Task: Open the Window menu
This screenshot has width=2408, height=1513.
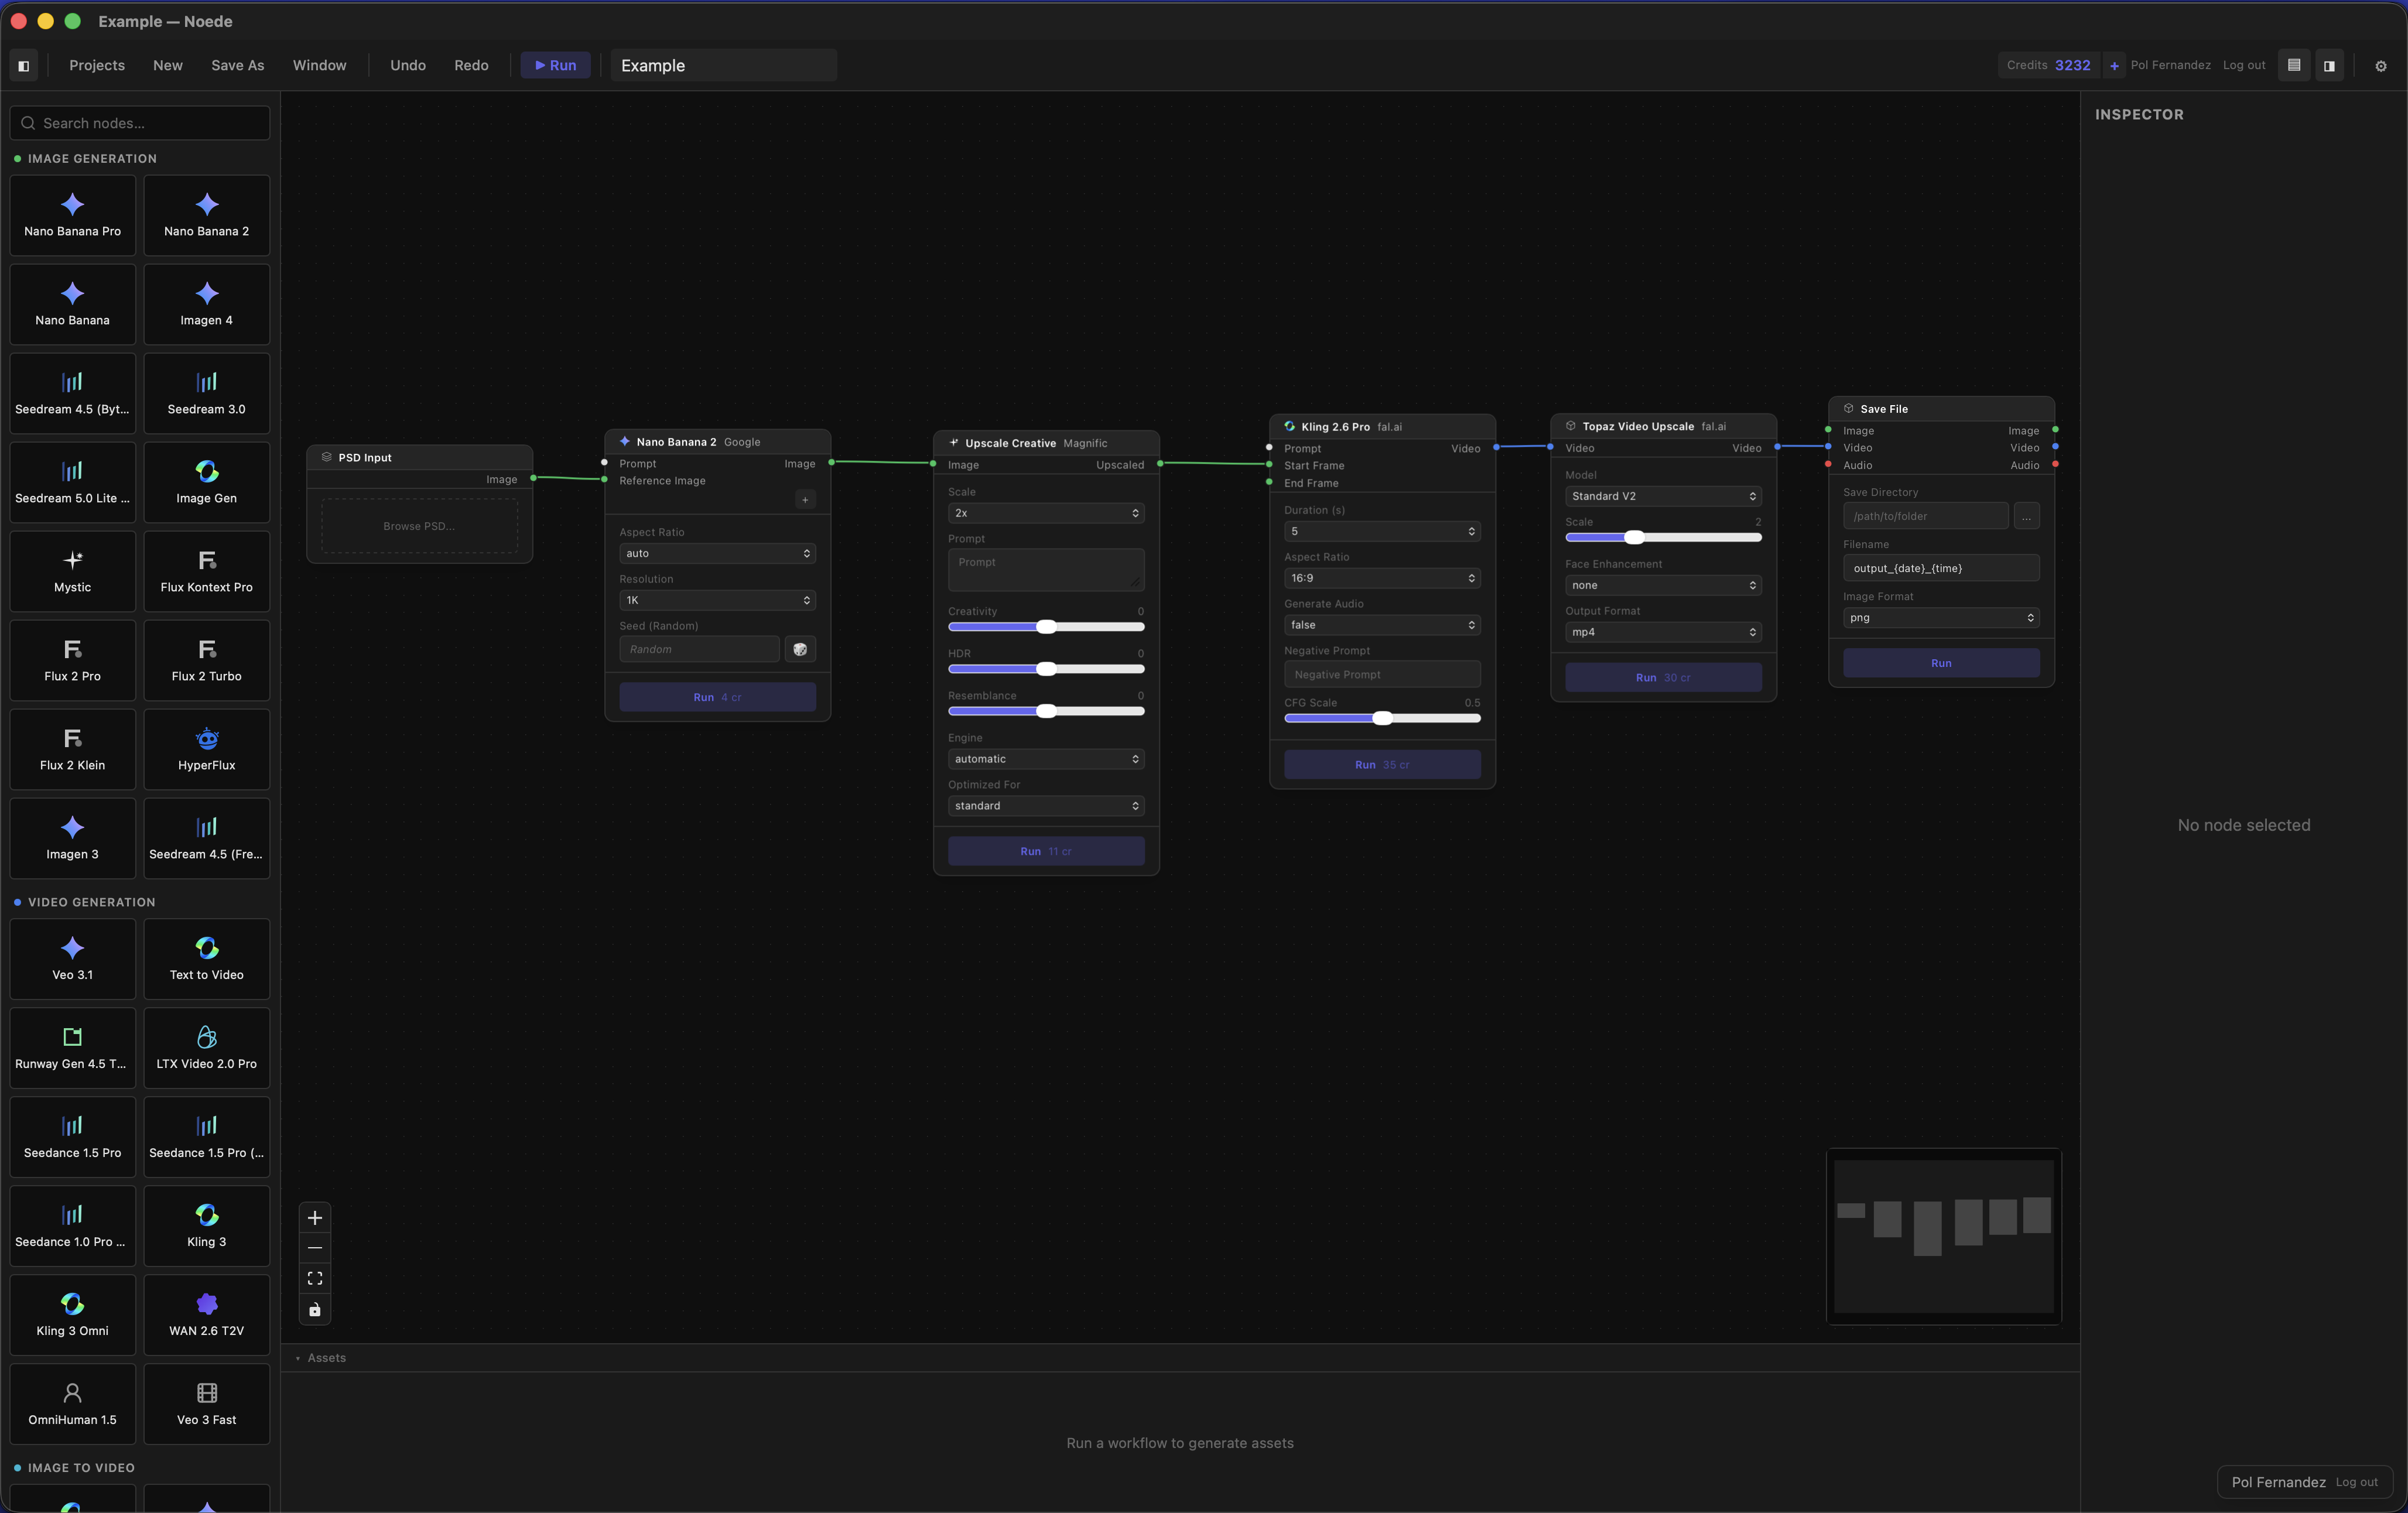Action: pyautogui.click(x=319, y=65)
